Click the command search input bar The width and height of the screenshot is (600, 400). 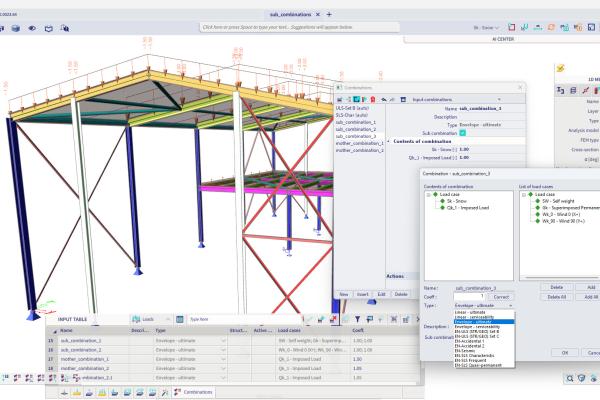pos(299,27)
